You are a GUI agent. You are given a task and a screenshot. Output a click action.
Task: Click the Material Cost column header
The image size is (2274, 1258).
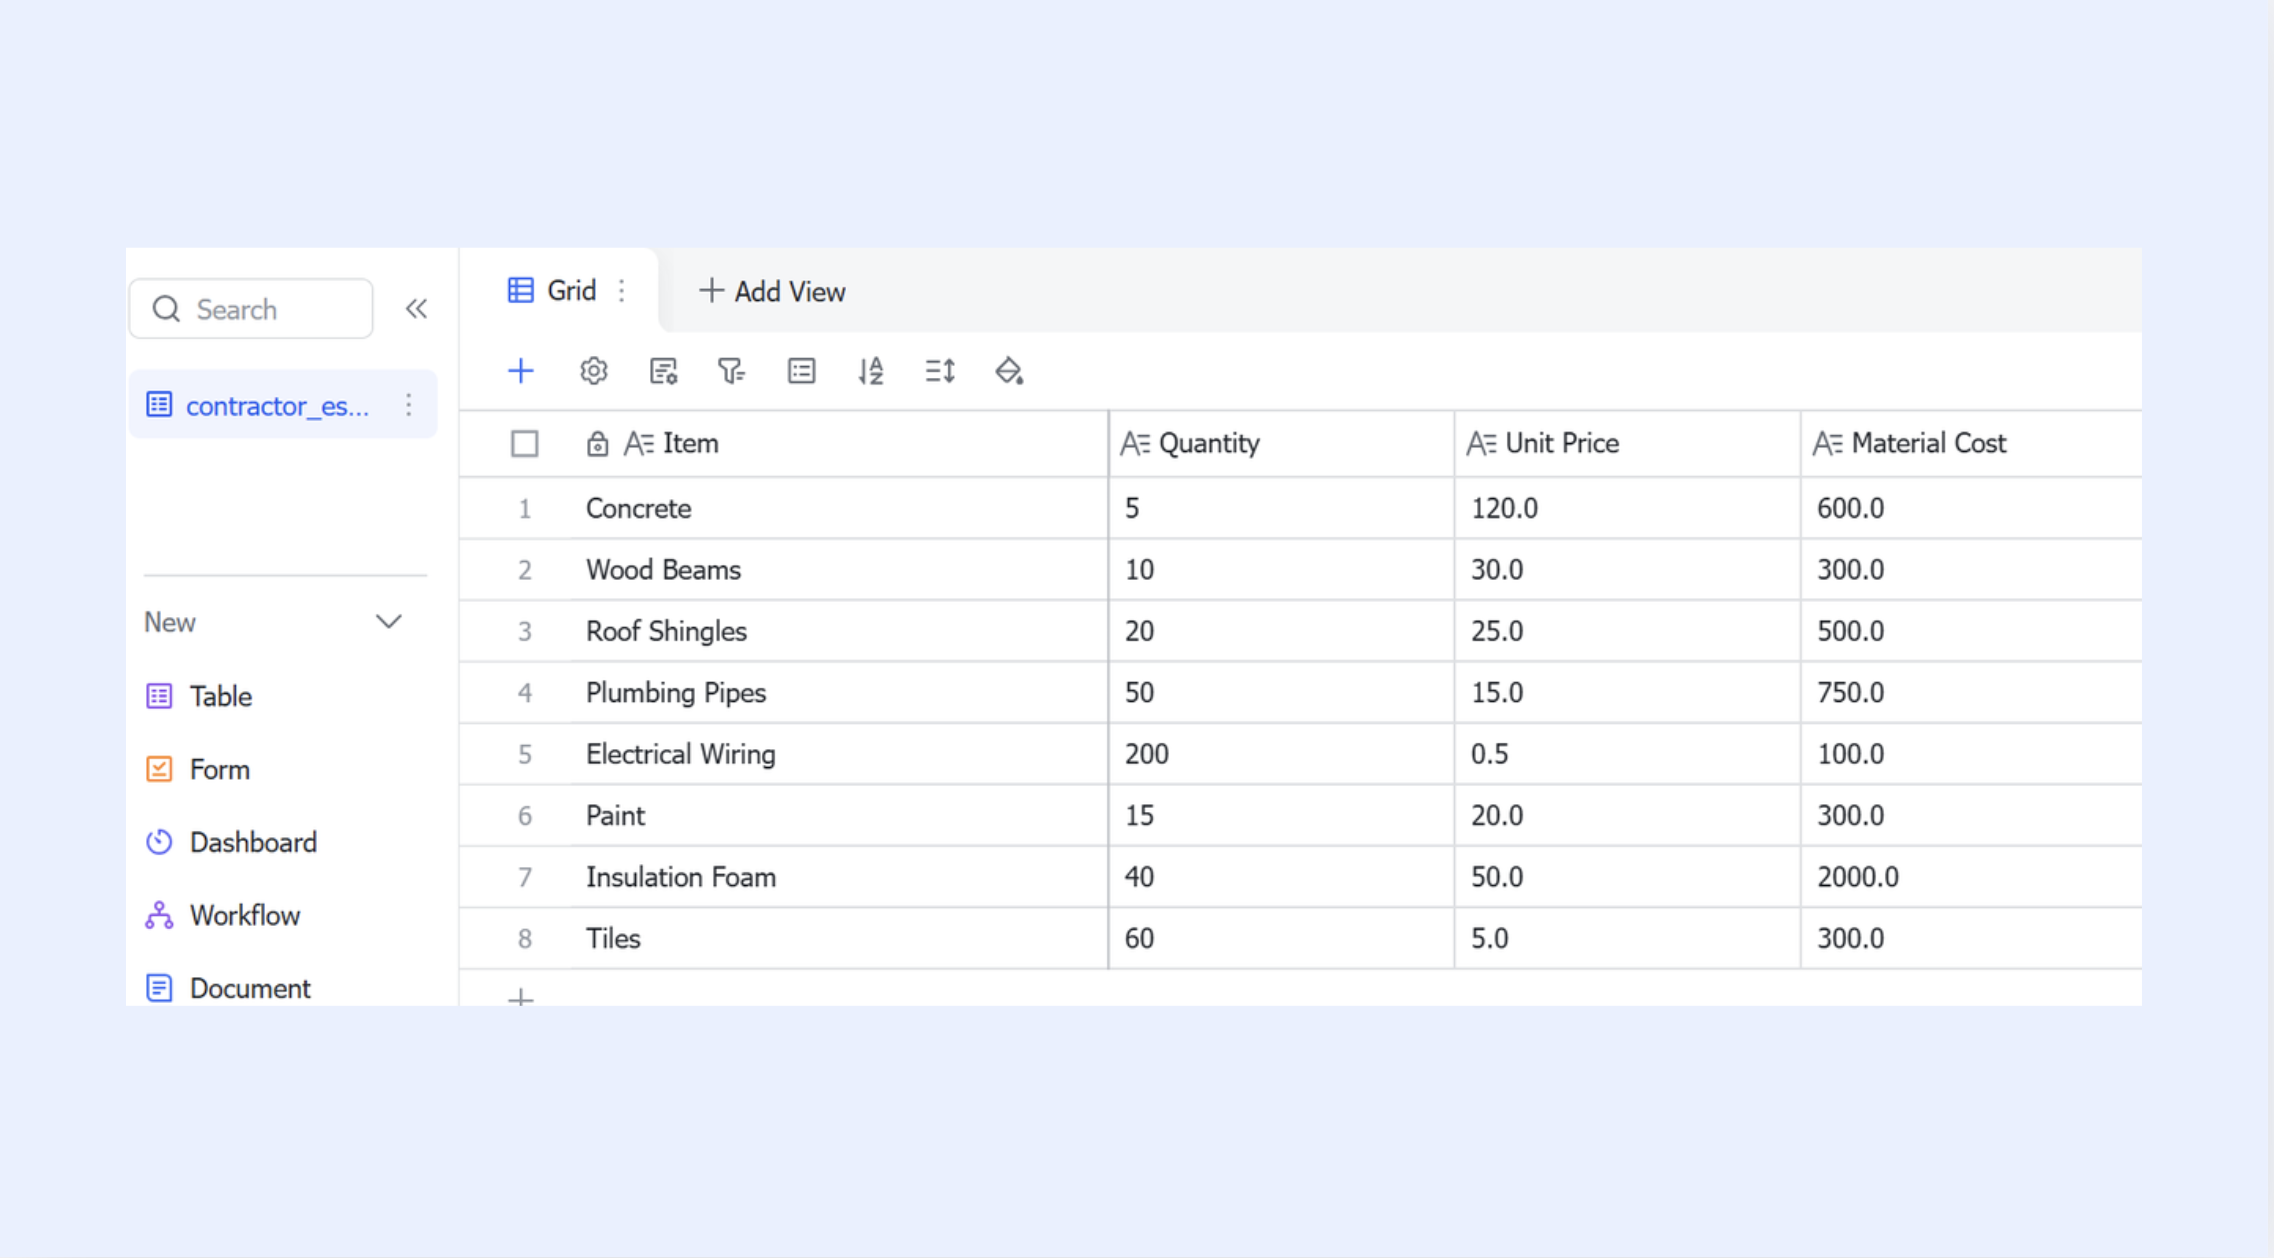[x=1971, y=444]
